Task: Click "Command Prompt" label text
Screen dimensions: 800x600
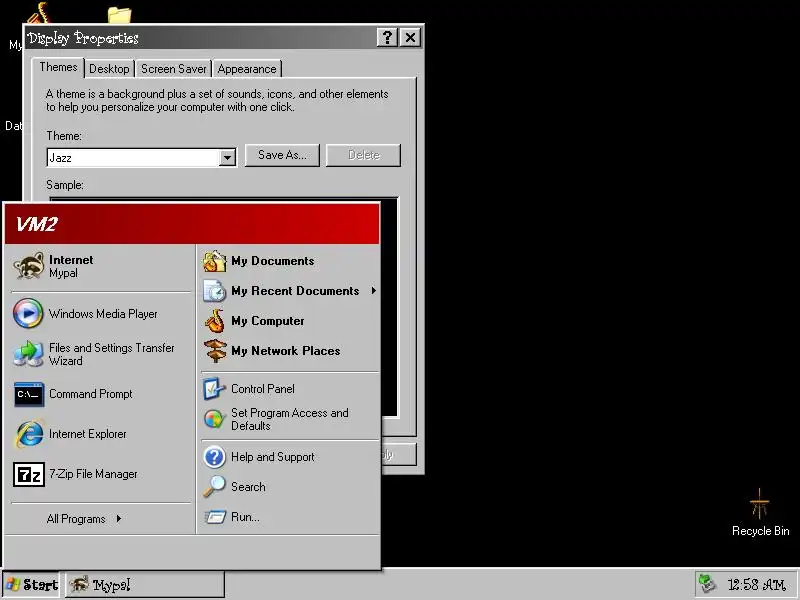Action: (x=91, y=394)
